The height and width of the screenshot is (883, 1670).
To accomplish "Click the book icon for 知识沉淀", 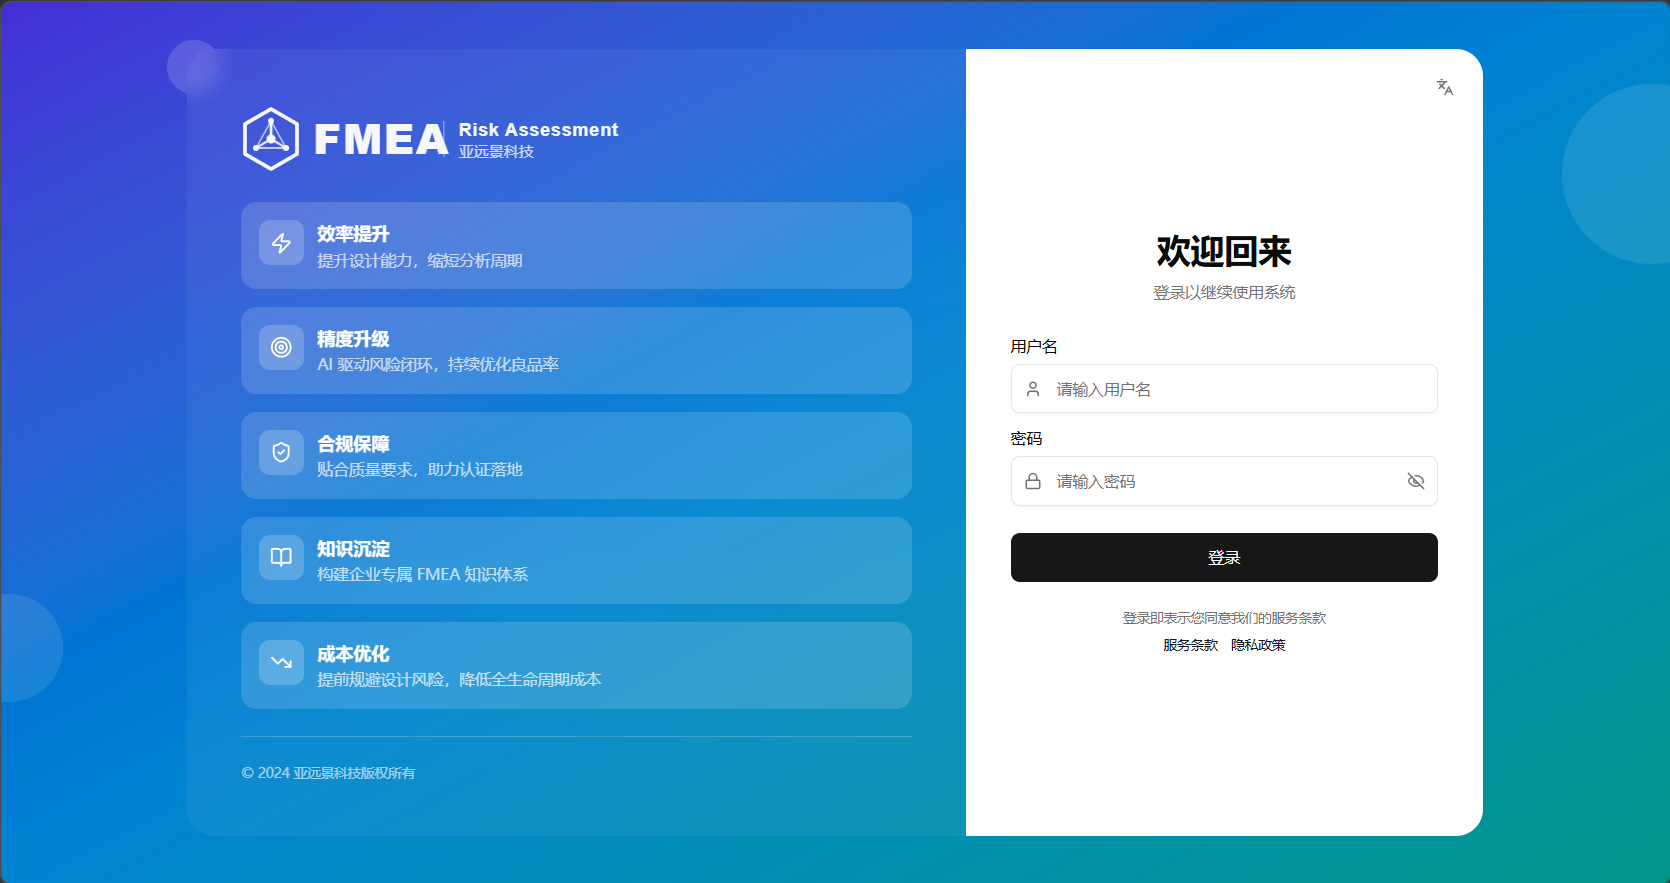I will tap(281, 557).
